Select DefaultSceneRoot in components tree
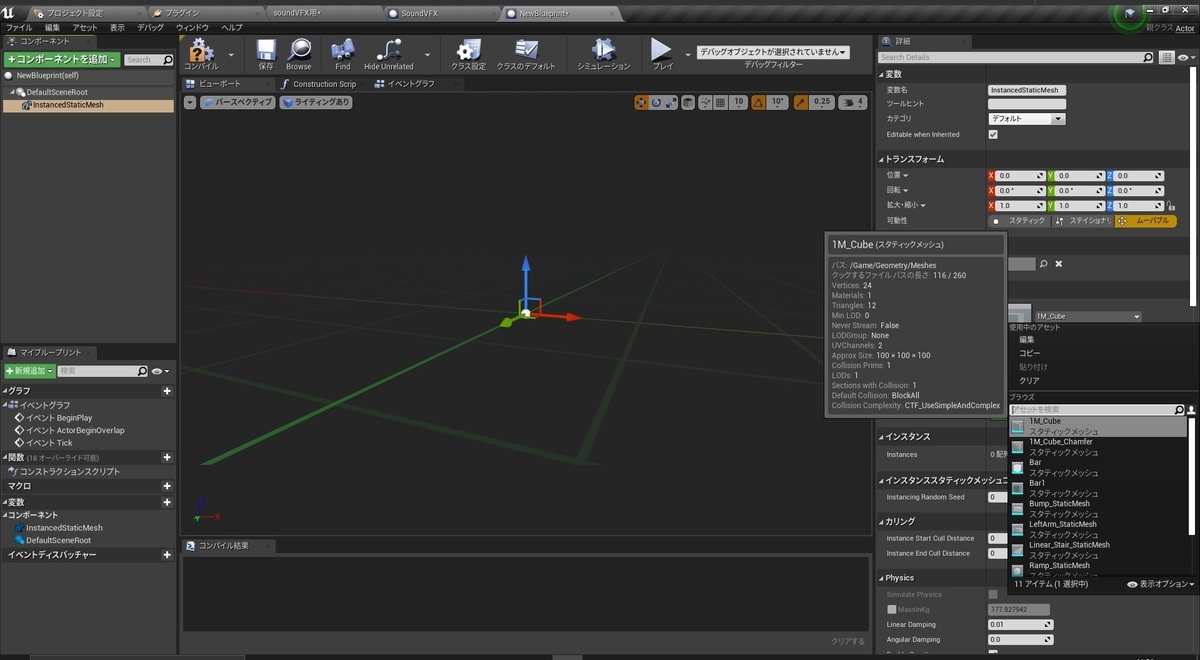 point(57,92)
